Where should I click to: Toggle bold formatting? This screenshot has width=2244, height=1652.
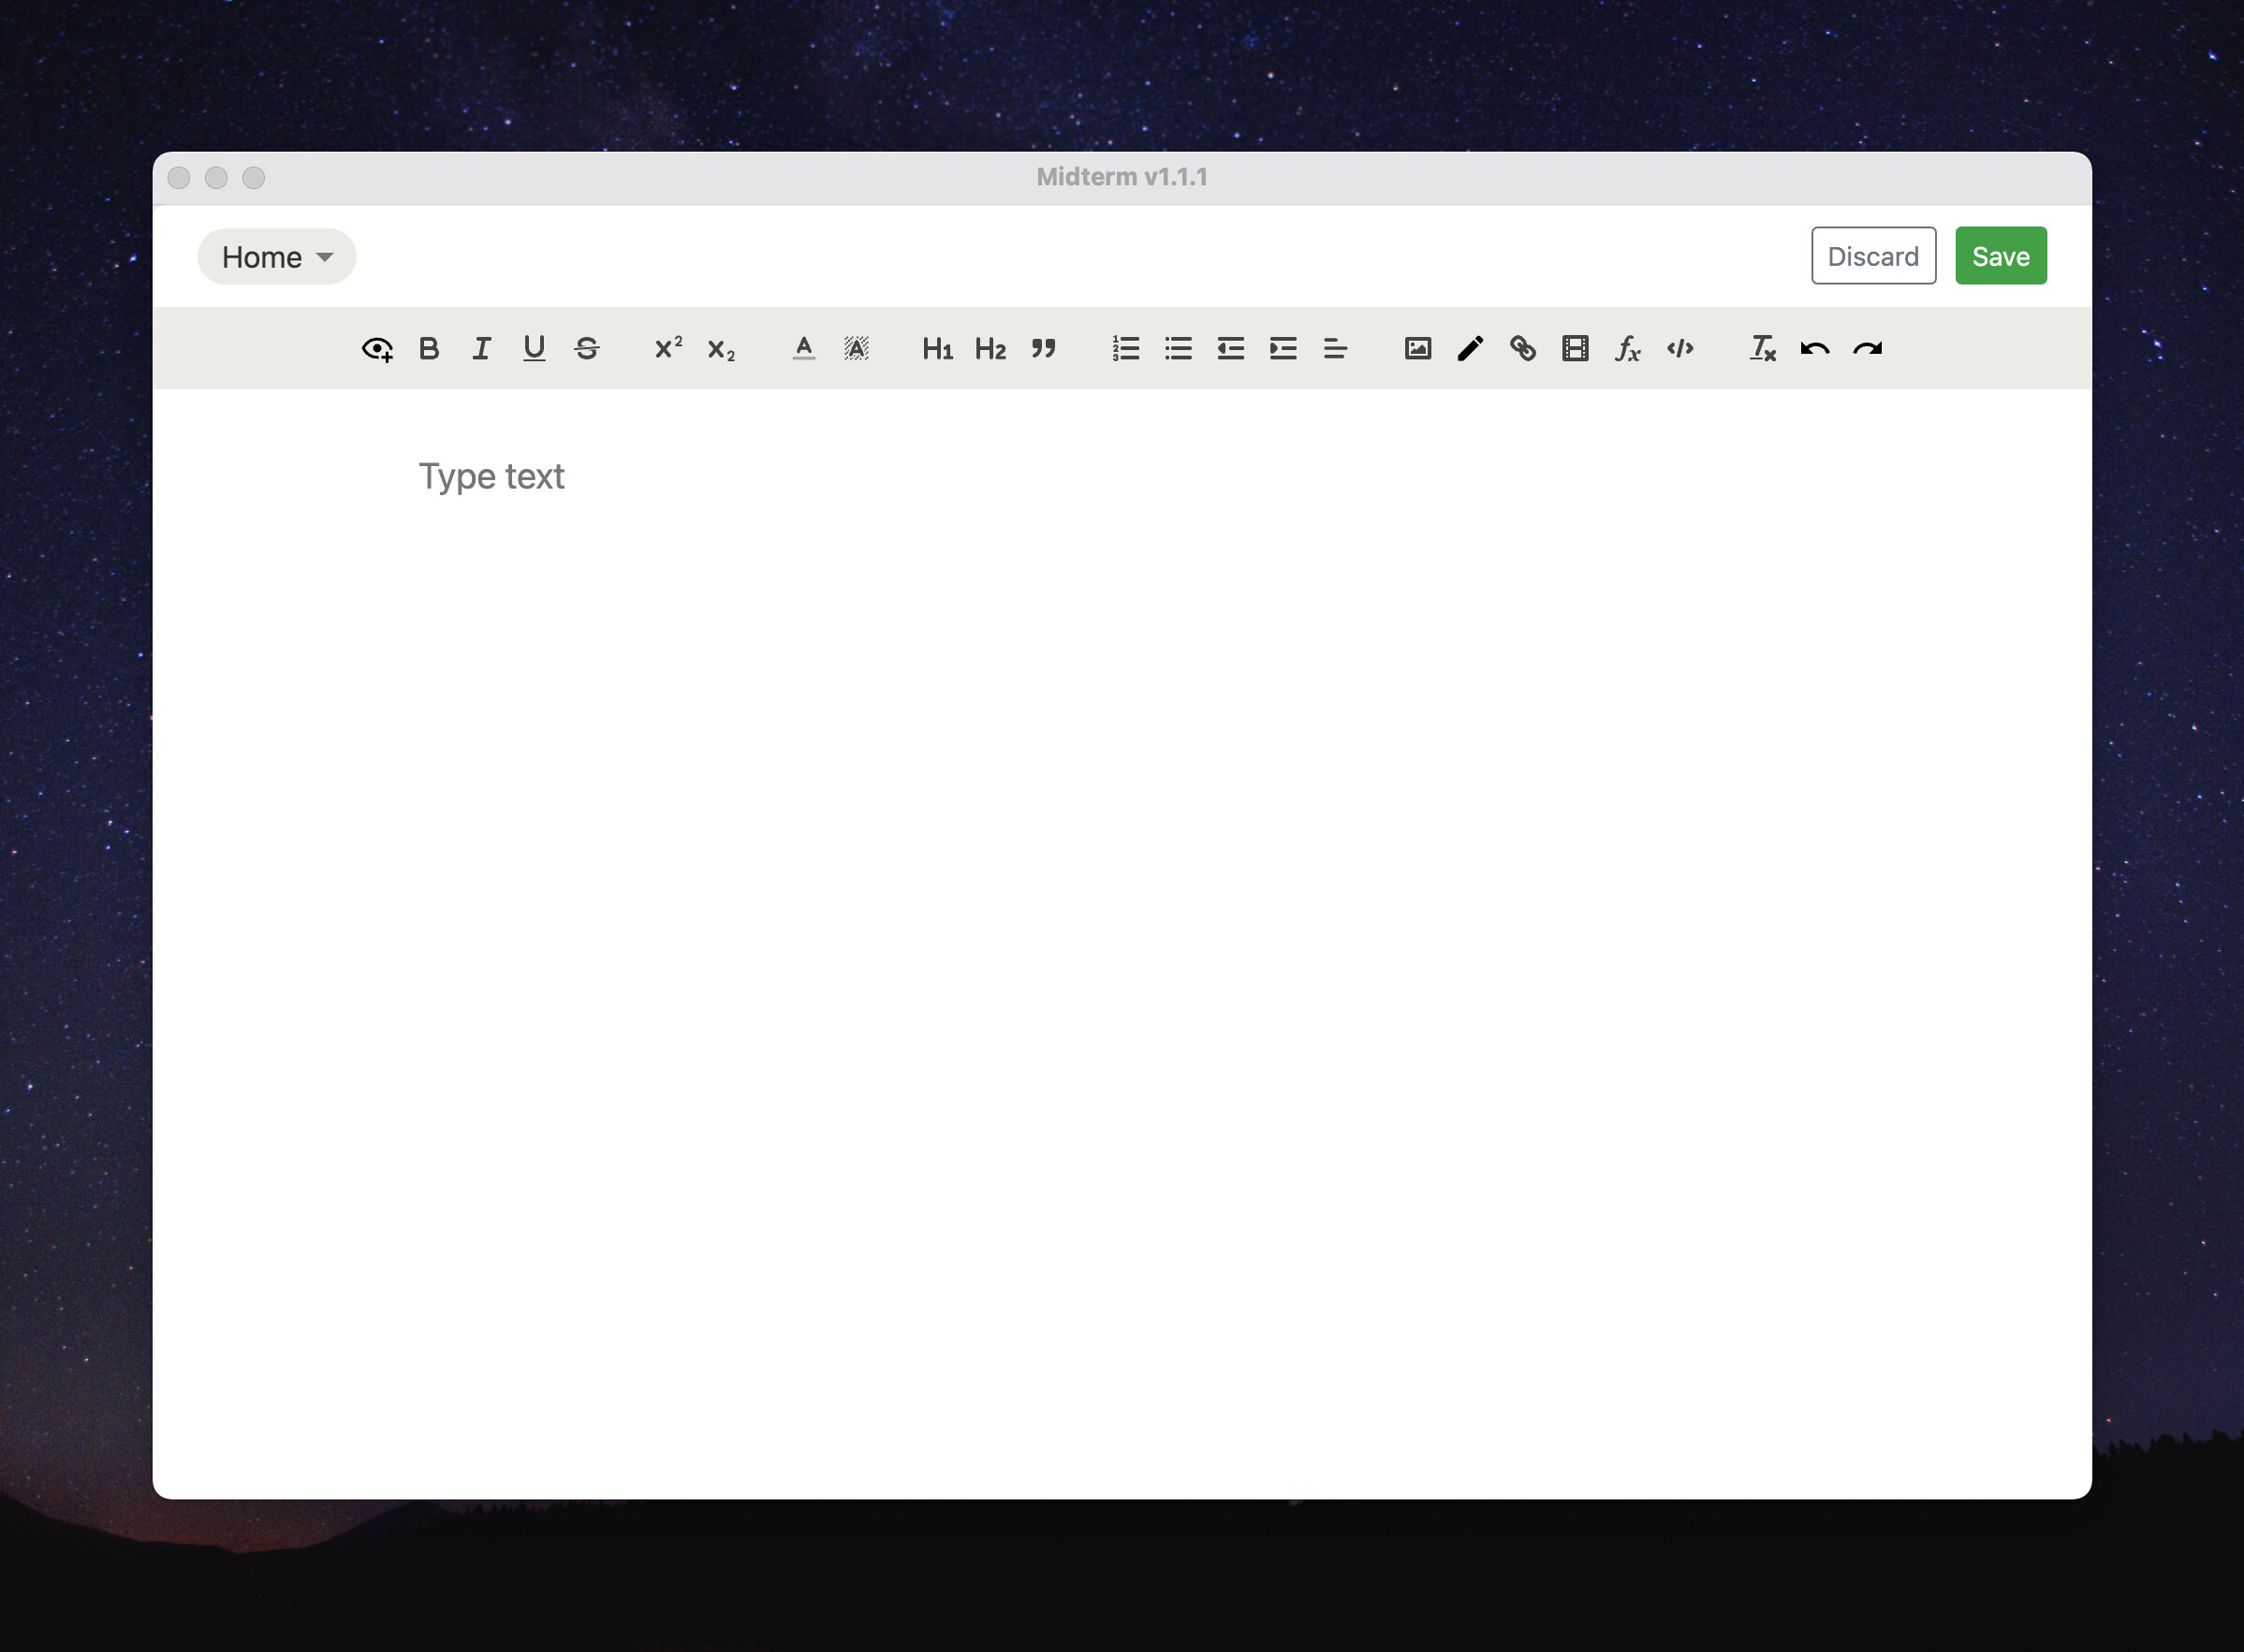point(429,349)
